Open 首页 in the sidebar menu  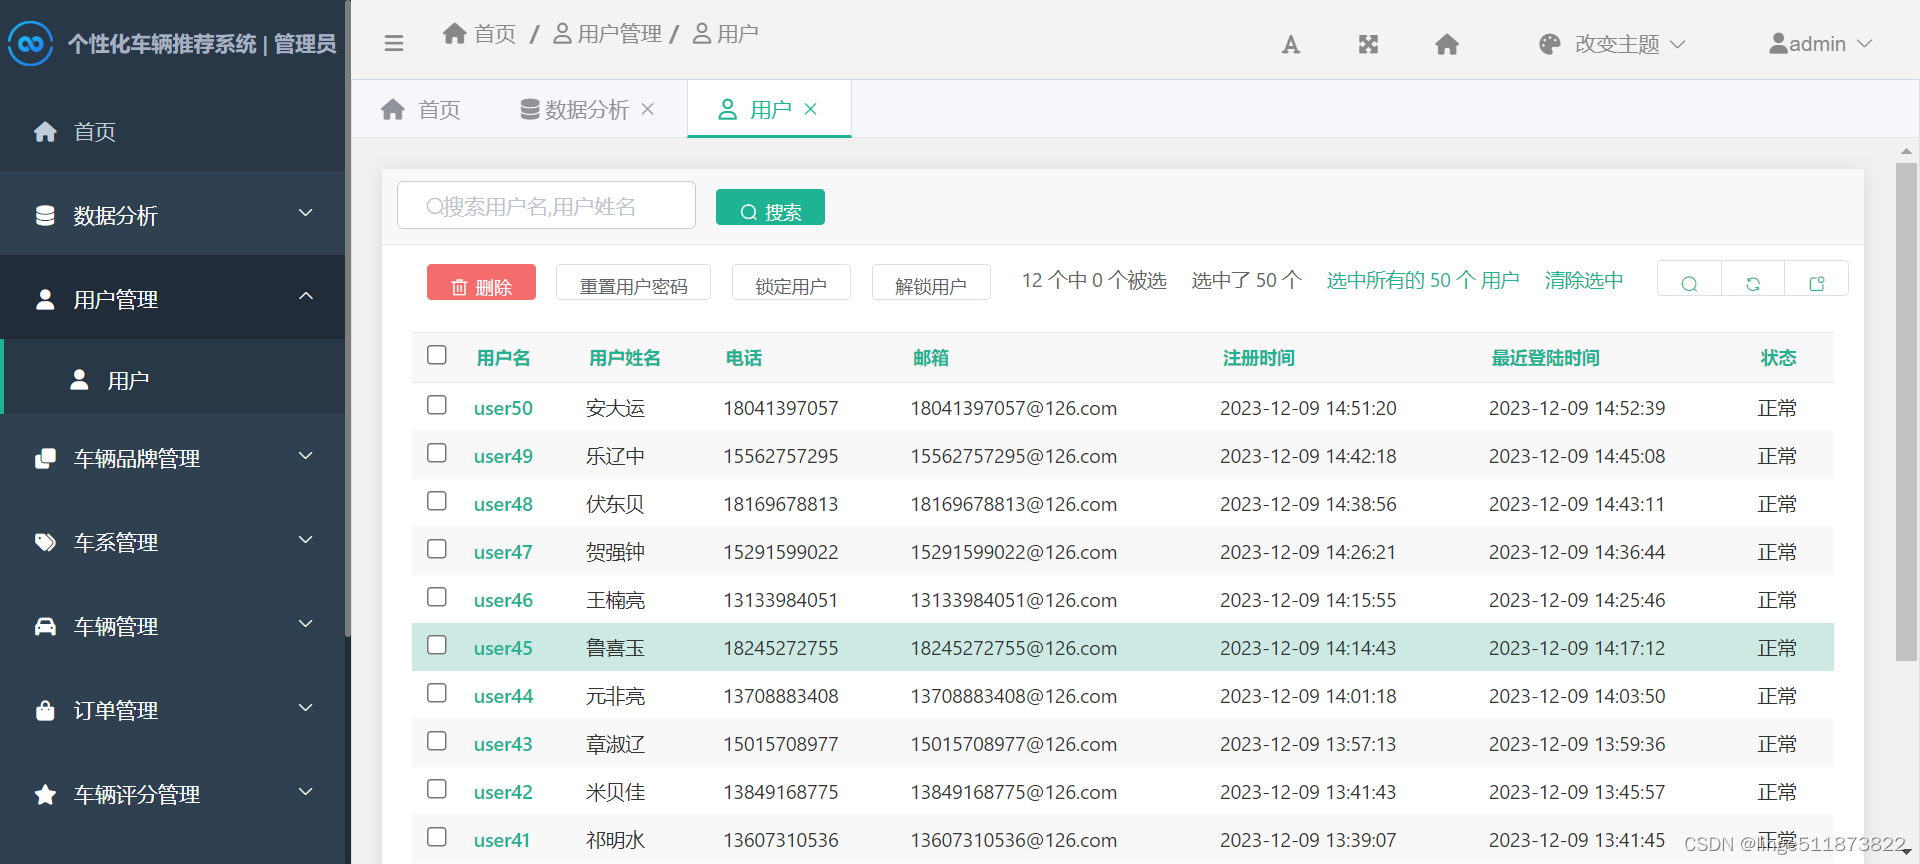(x=173, y=132)
